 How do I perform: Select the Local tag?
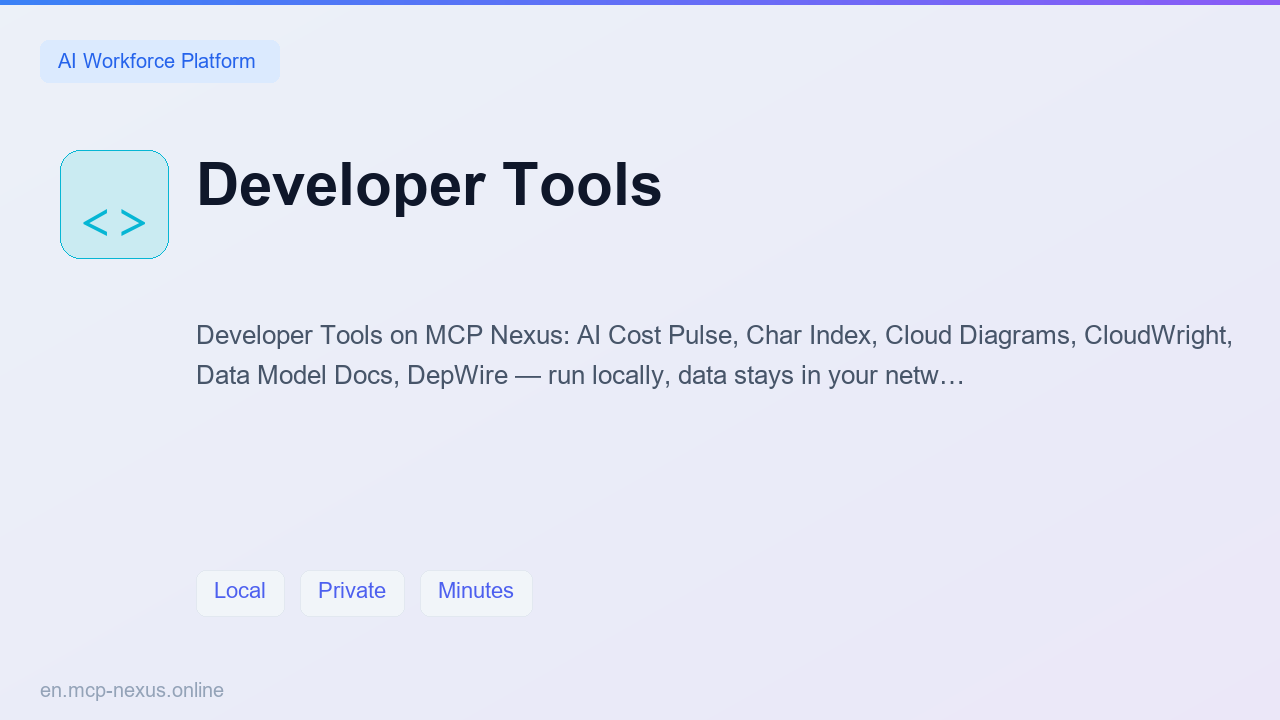(x=240, y=593)
